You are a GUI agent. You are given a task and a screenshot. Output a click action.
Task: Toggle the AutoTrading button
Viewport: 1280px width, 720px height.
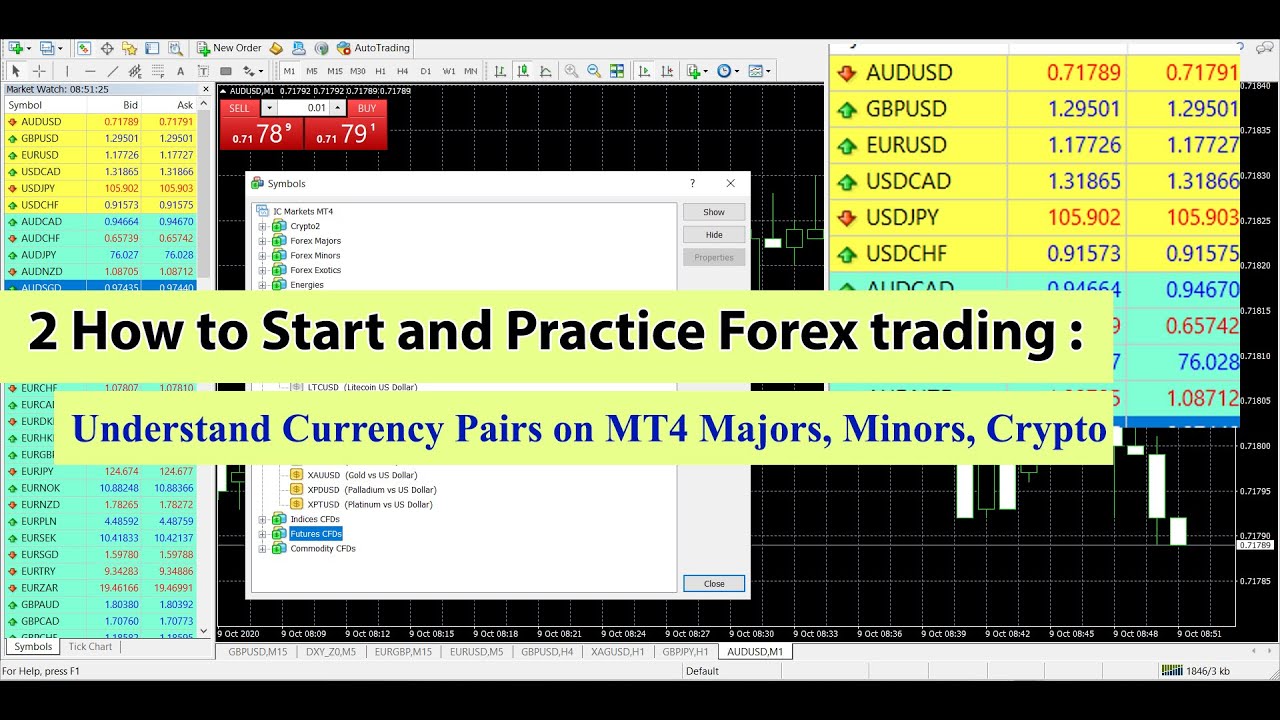click(x=373, y=48)
